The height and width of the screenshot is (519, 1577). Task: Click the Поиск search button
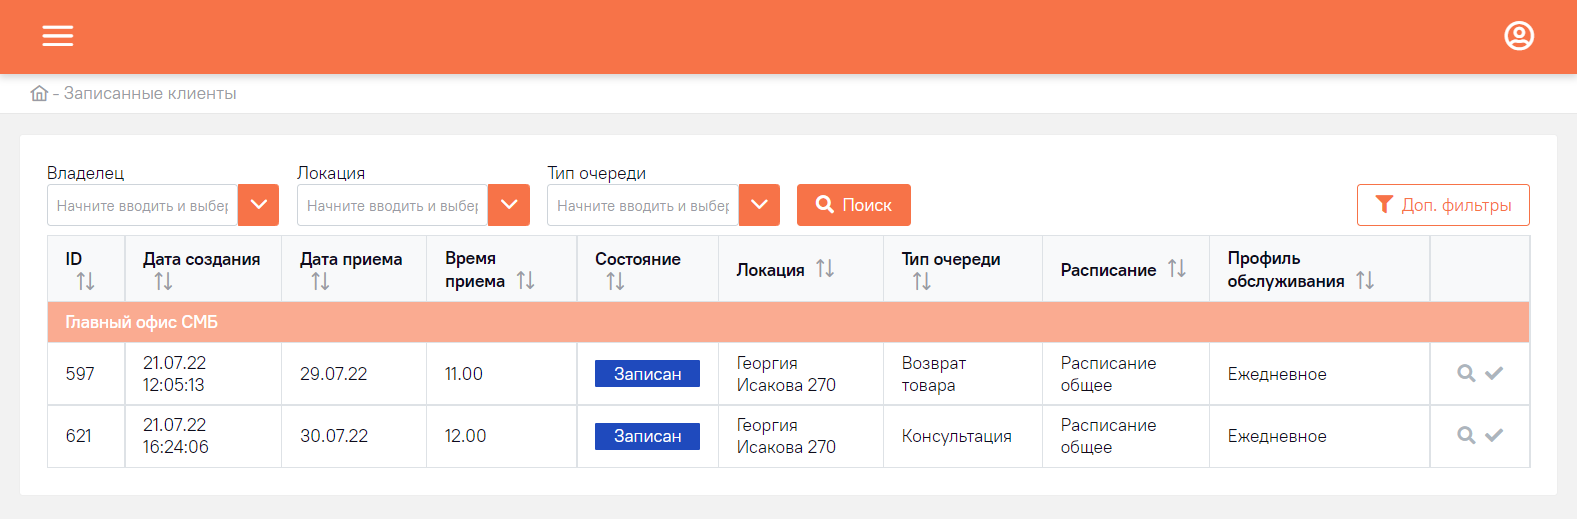(x=854, y=205)
